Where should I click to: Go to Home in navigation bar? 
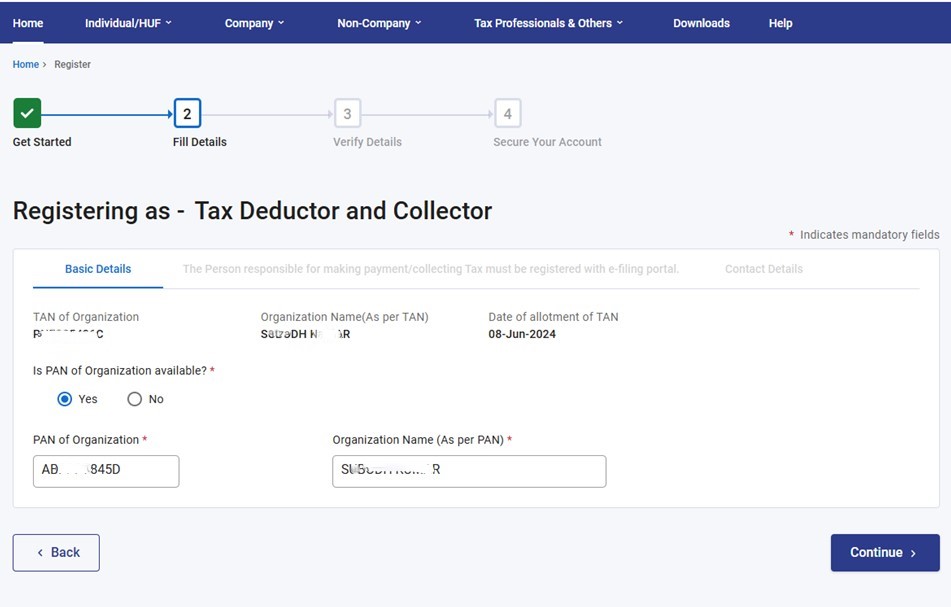28,23
